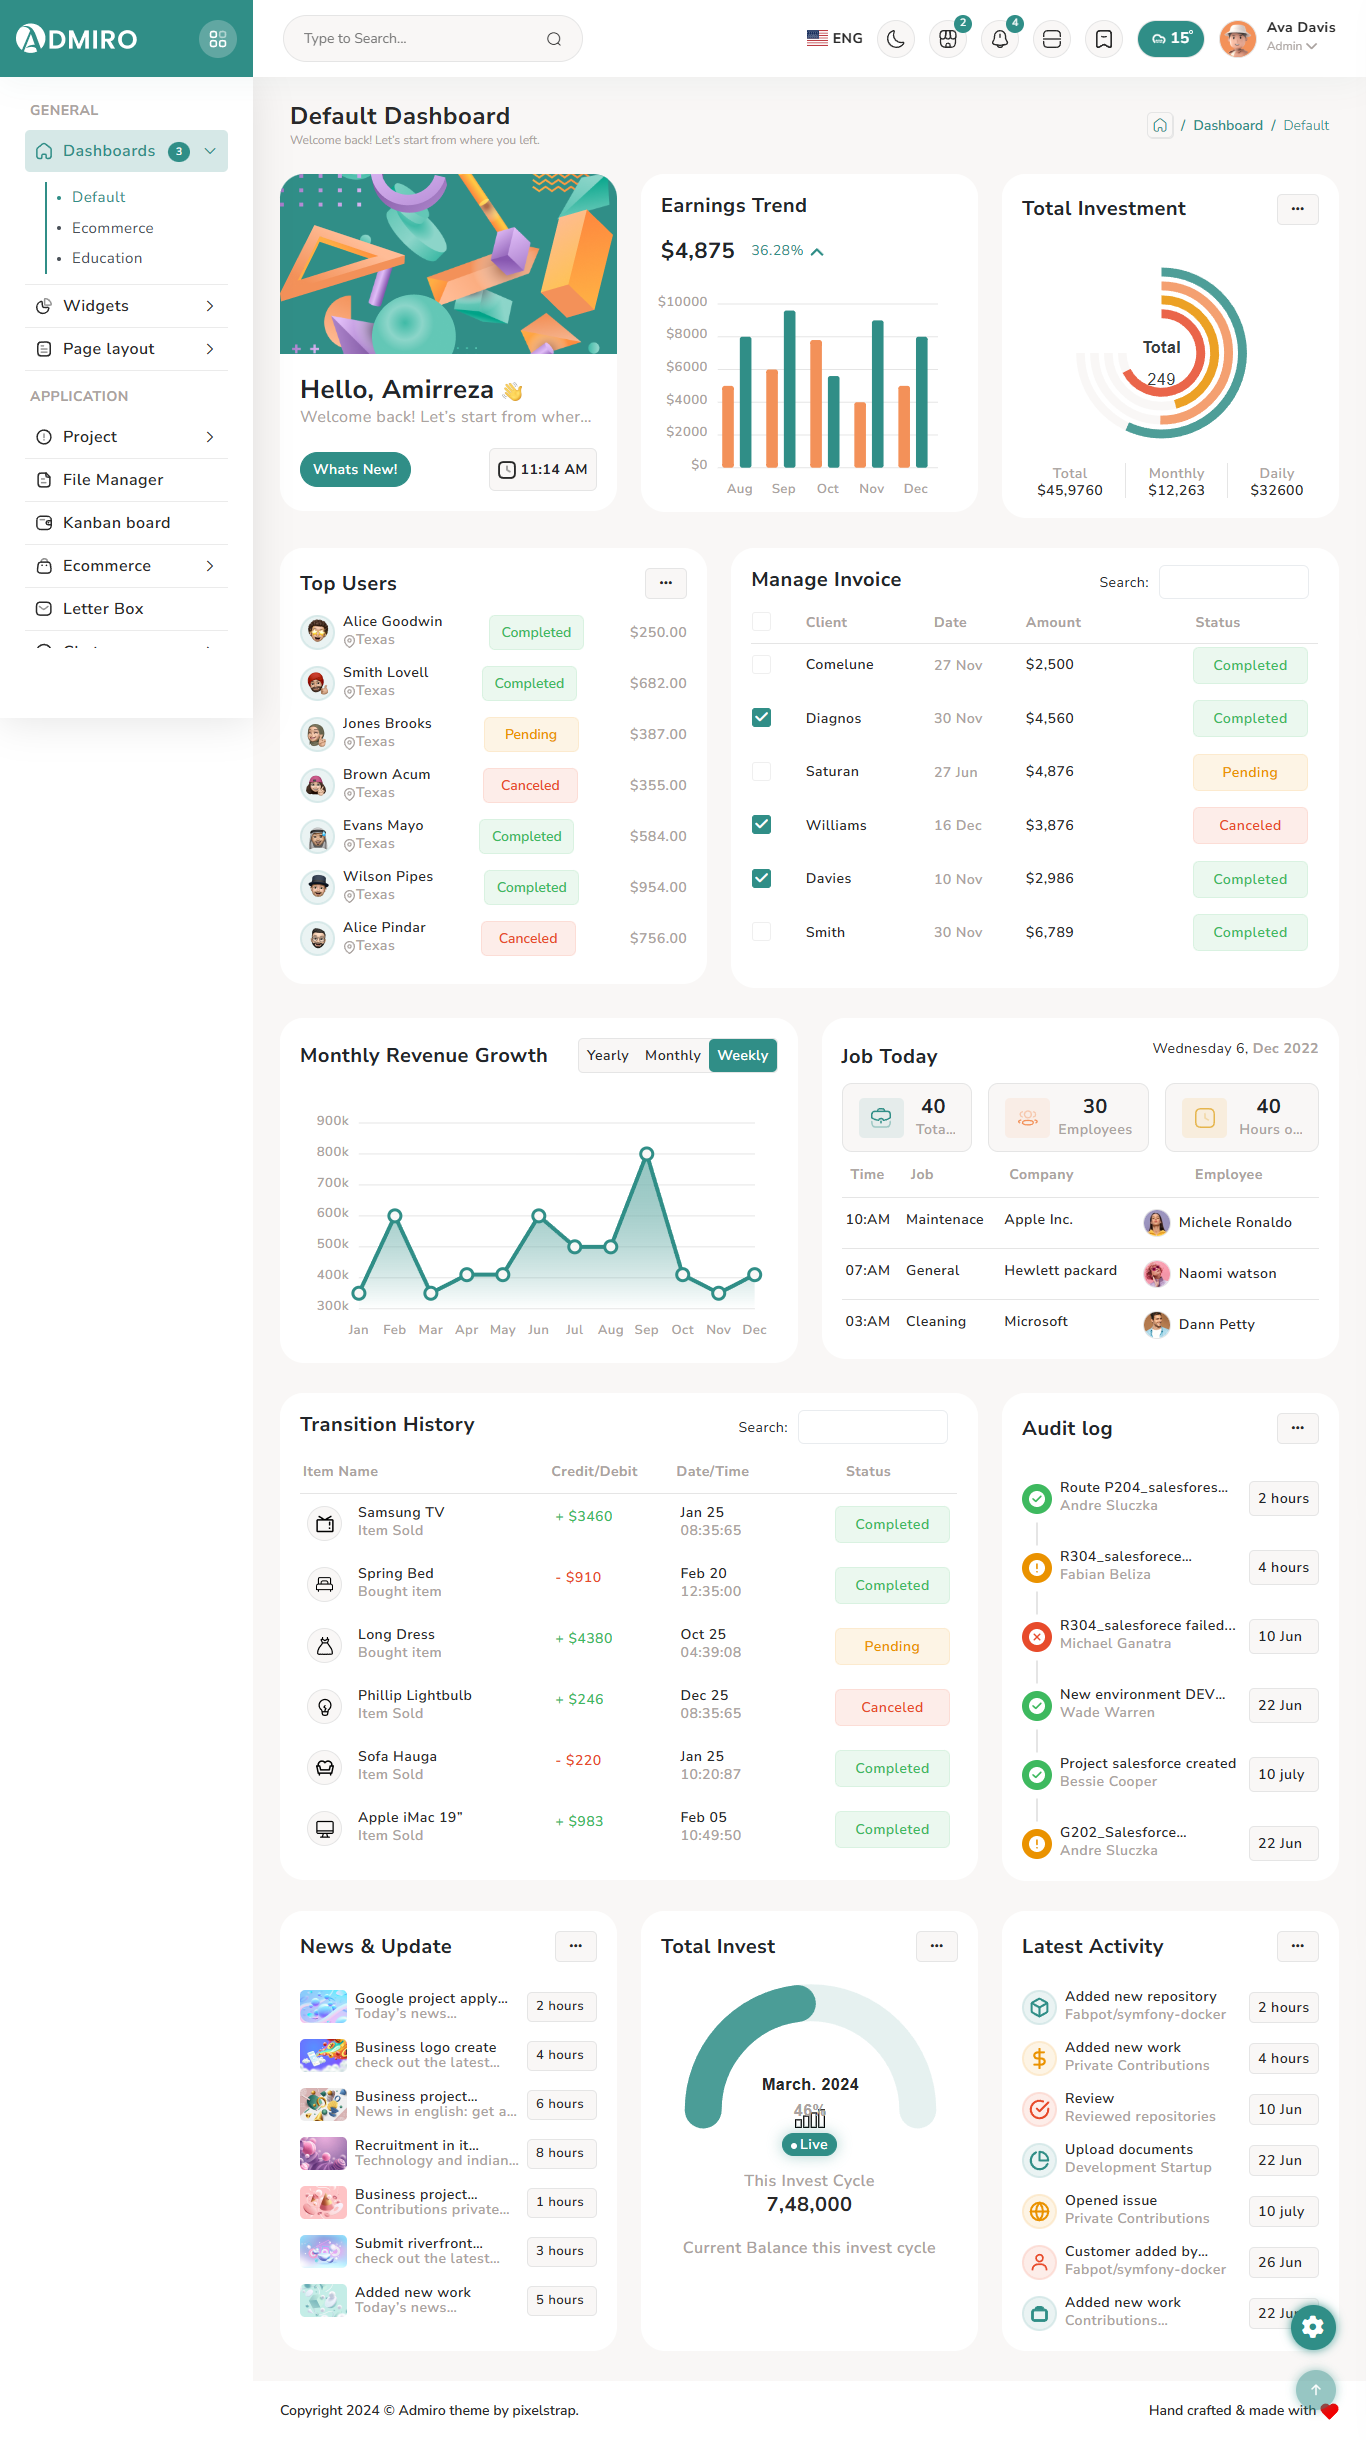This screenshot has height=2440, width=1366.
Task: Toggle dark mode with the moon icon
Action: click(x=895, y=39)
